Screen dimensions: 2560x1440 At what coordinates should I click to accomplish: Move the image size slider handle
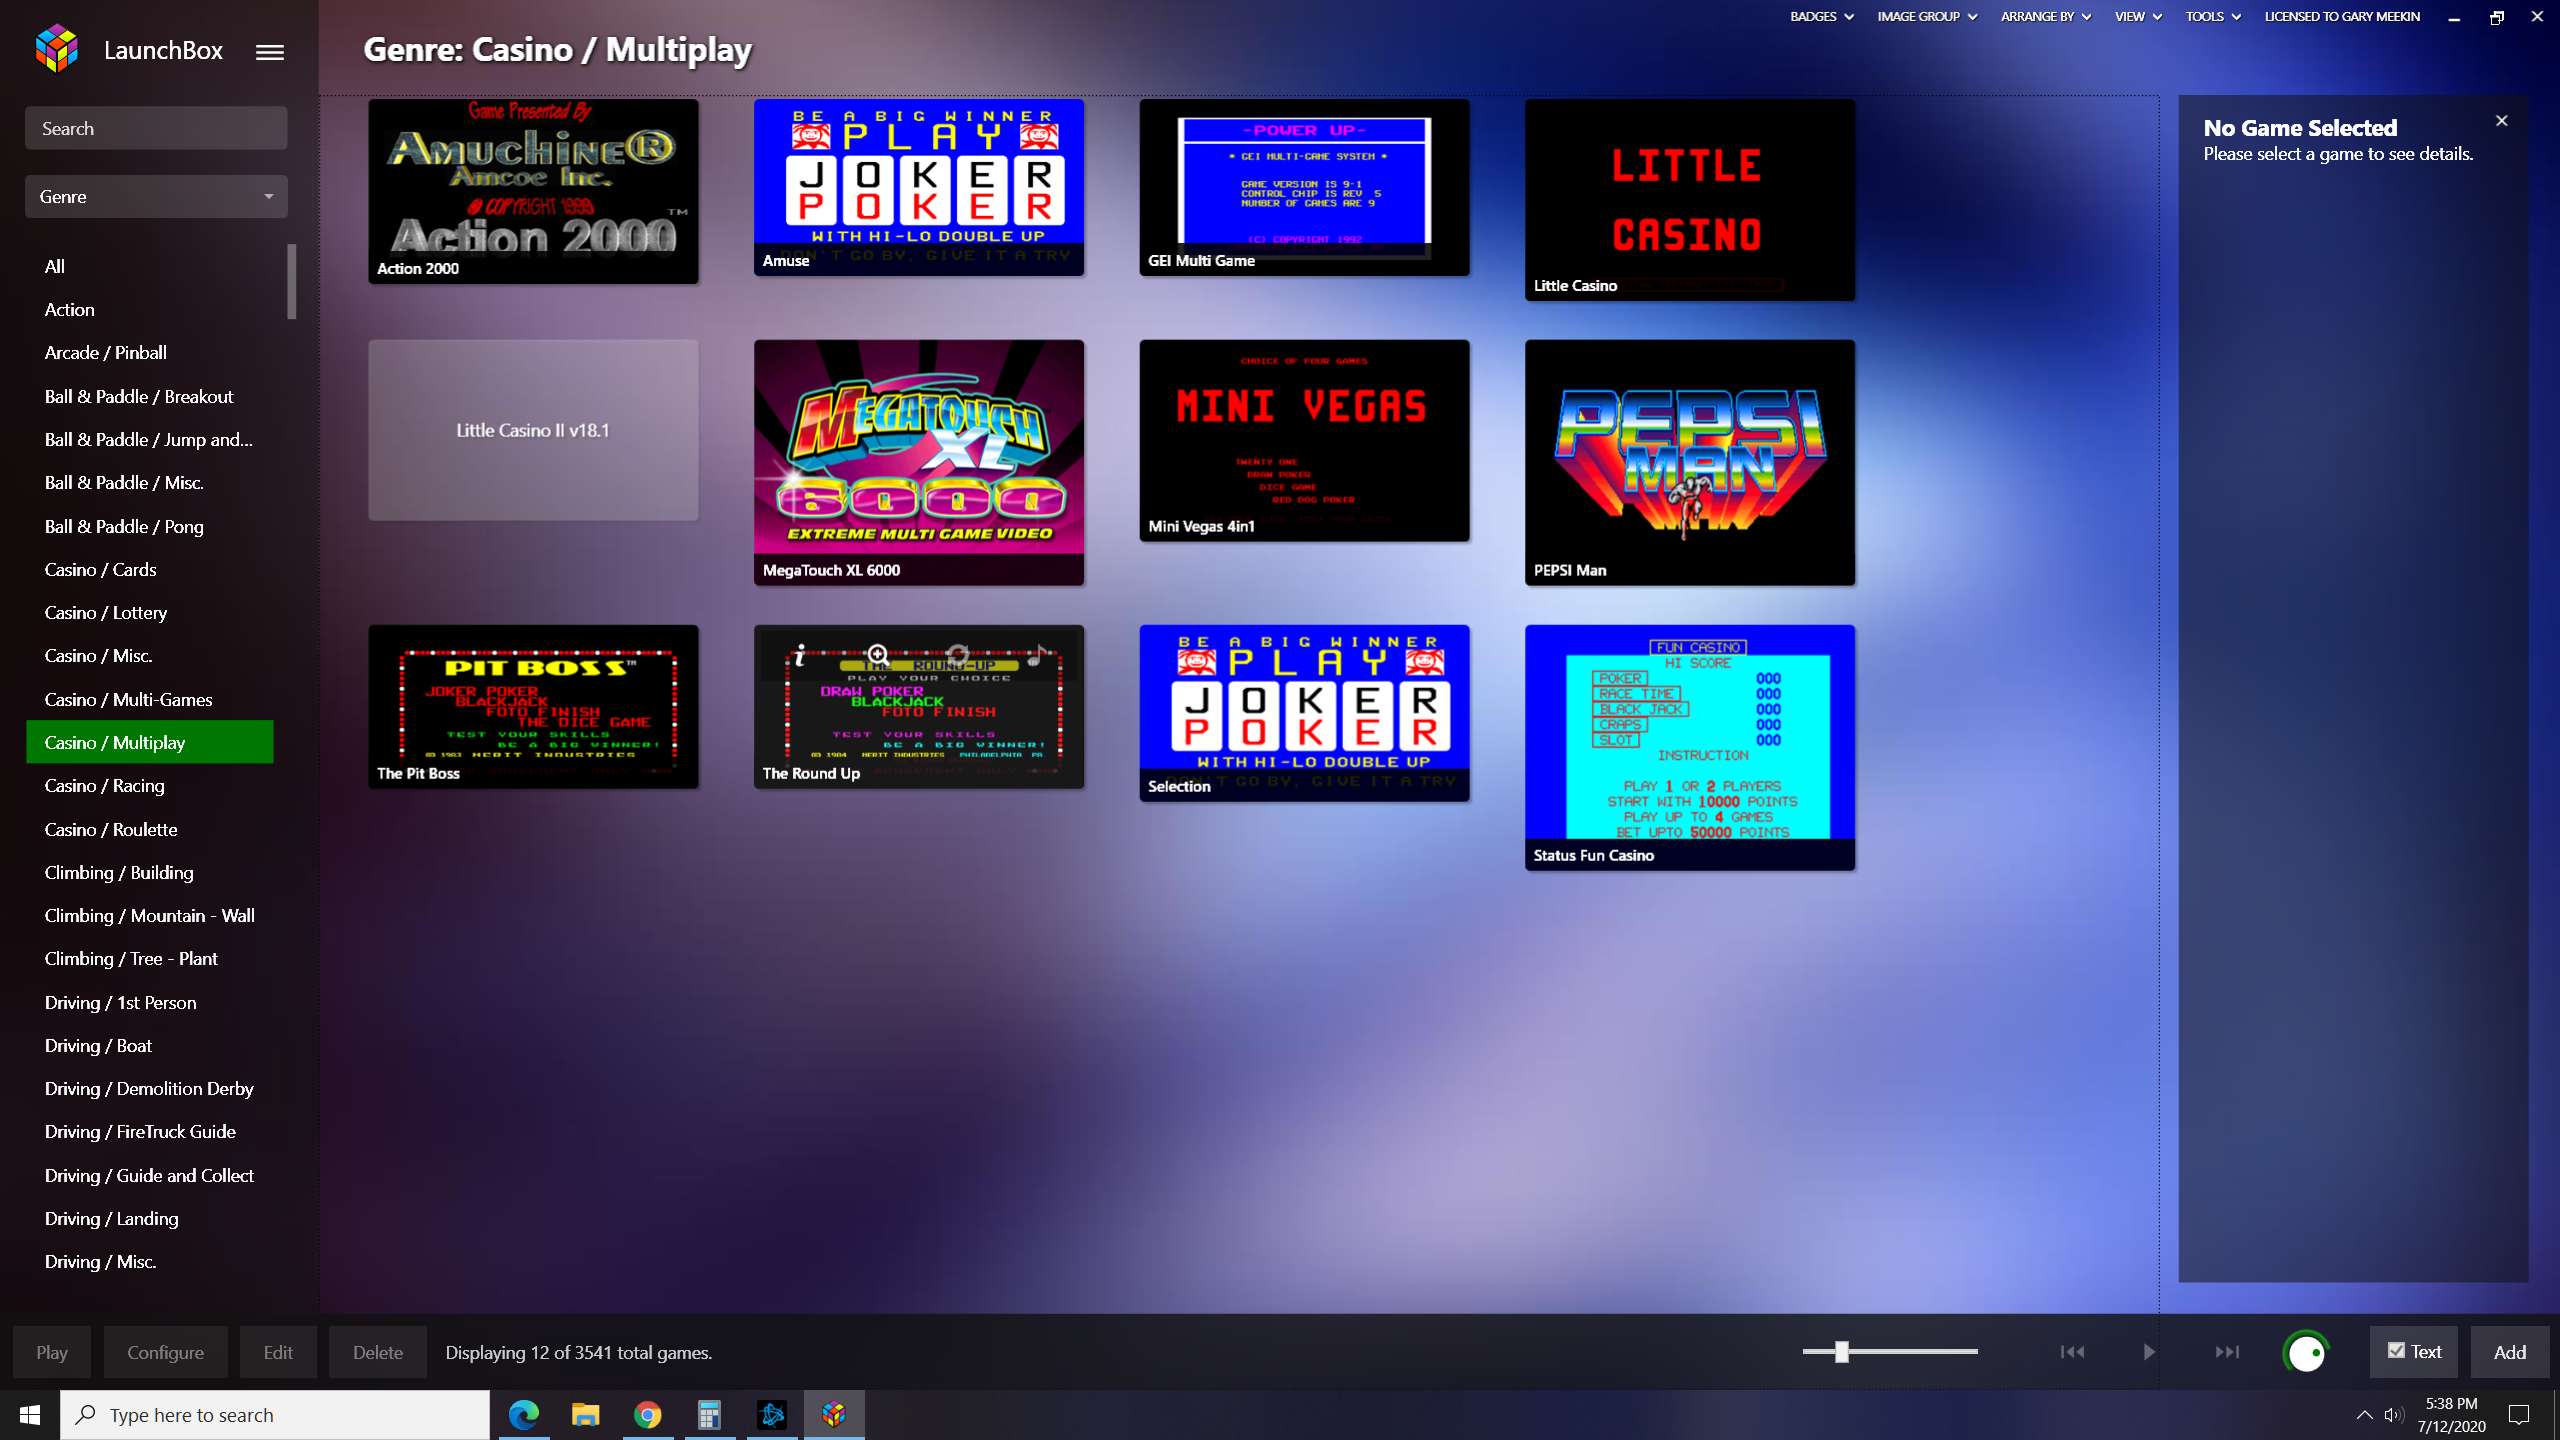coord(1841,1352)
